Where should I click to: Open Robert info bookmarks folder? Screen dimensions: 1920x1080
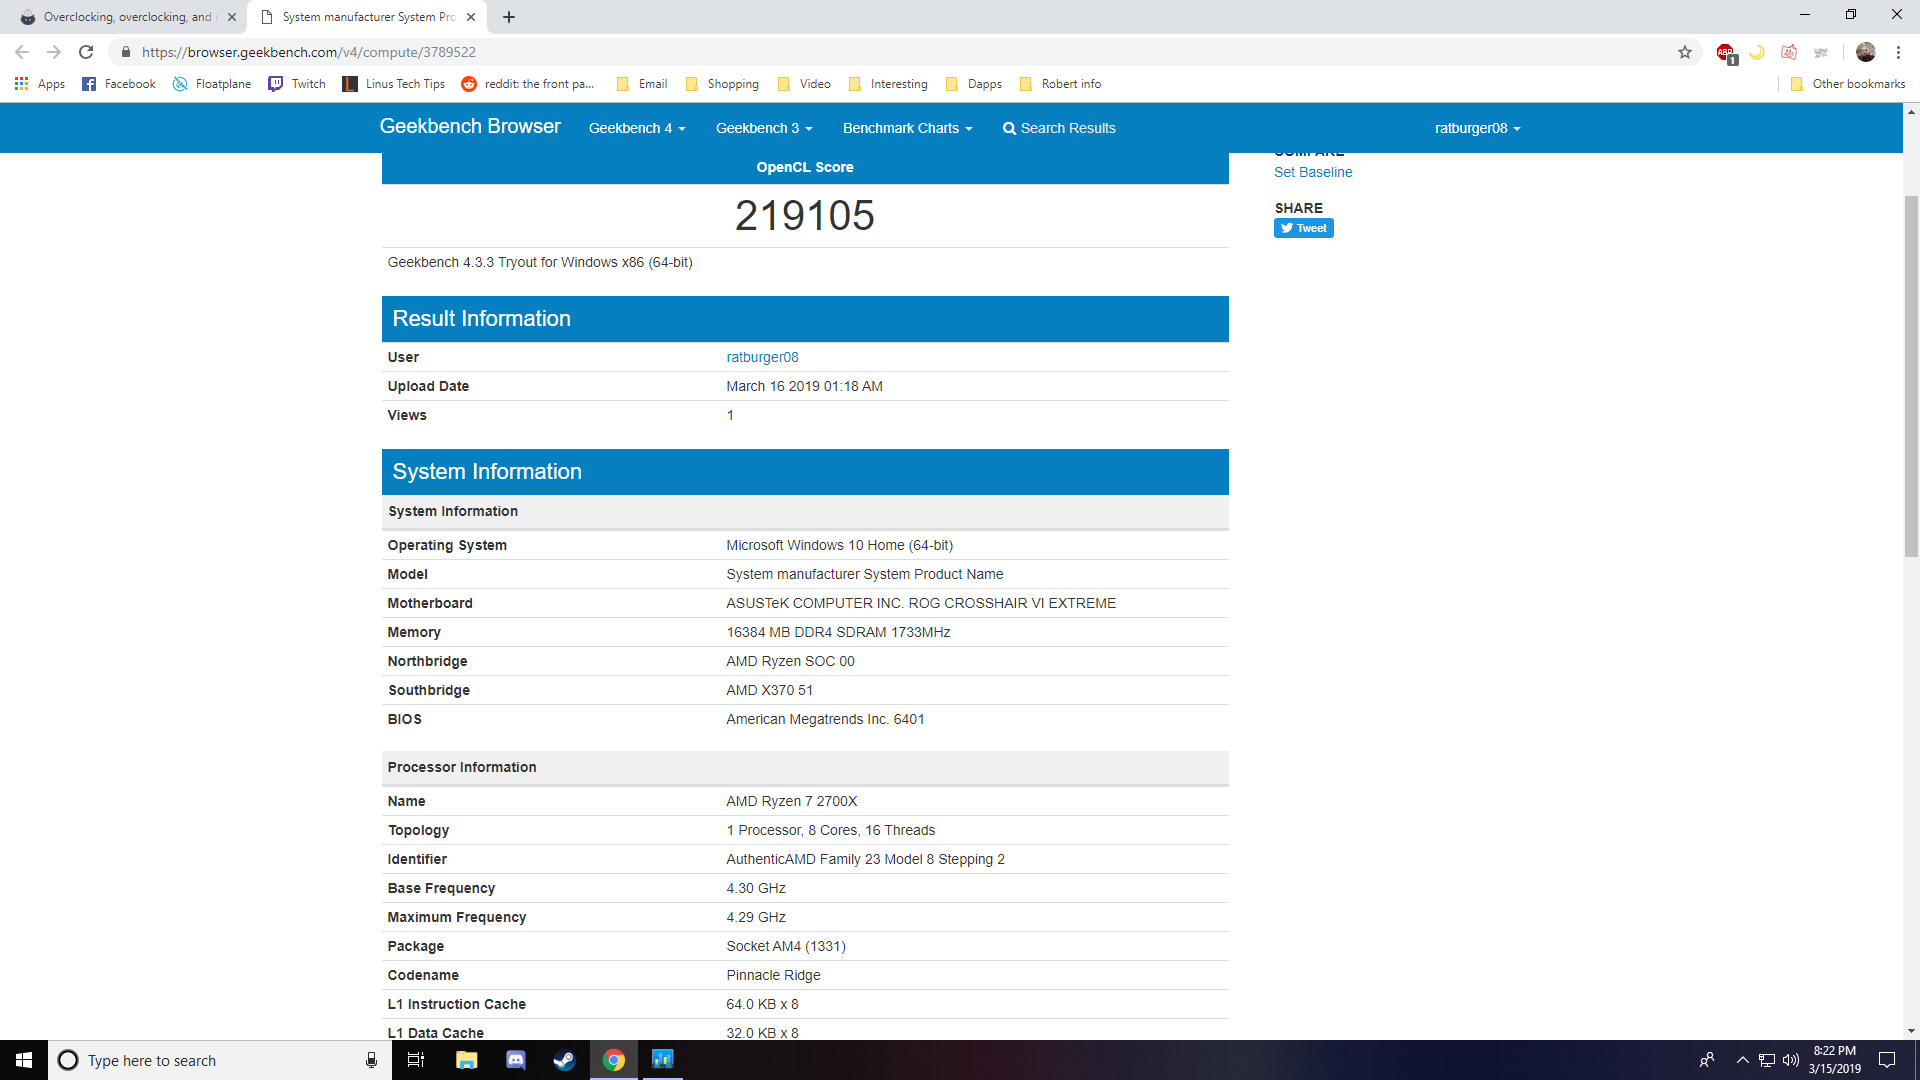(1060, 84)
